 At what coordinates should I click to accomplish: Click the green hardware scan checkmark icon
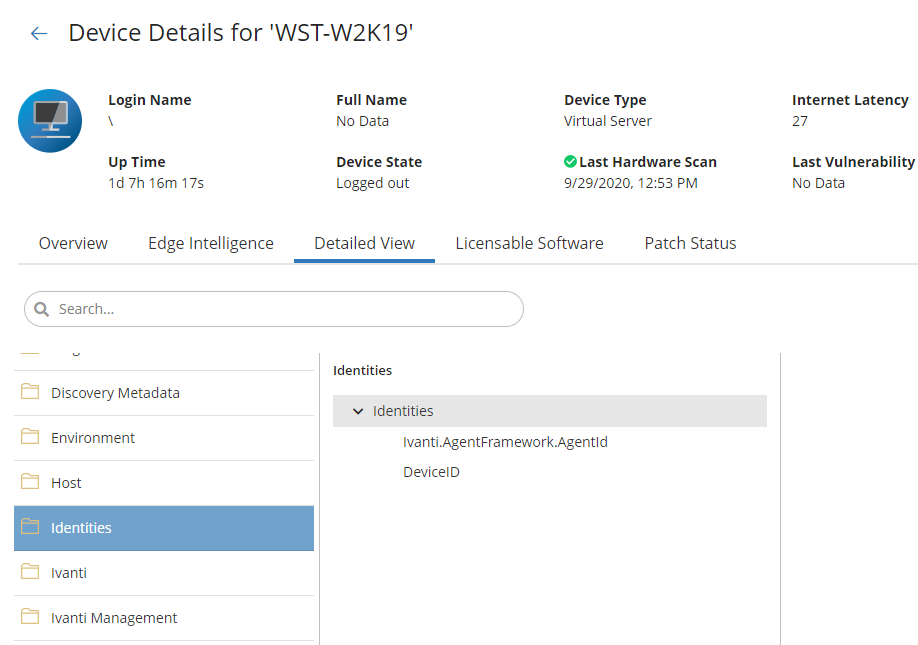tap(570, 162)
